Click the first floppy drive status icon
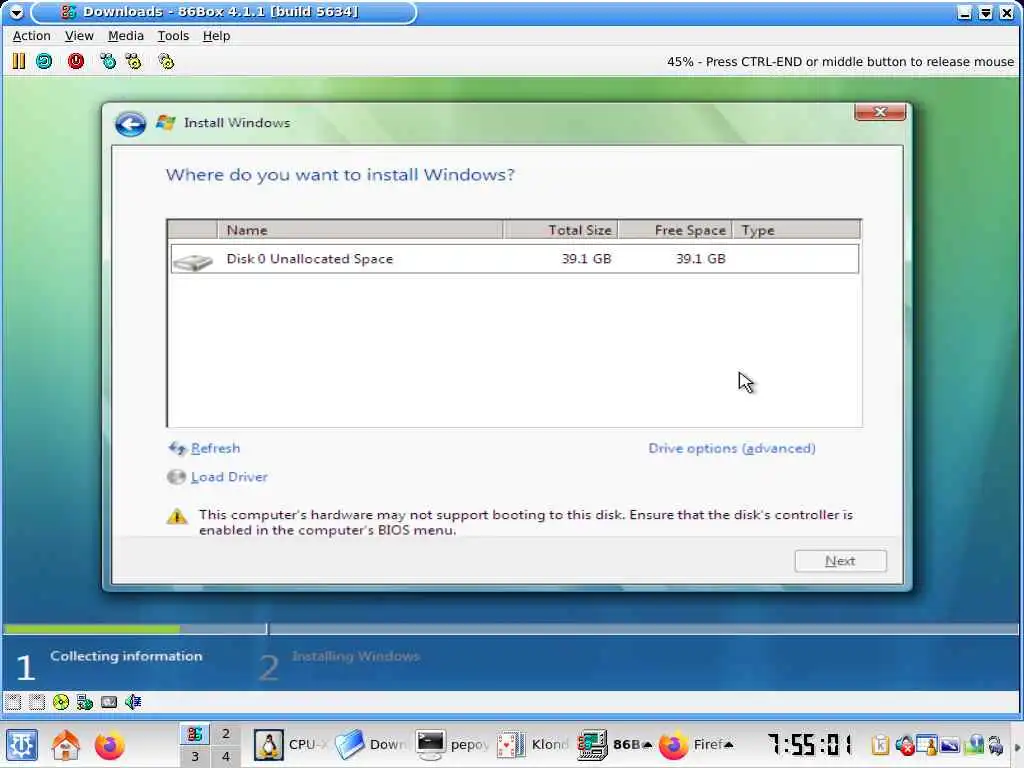Image resolution: width=1024 pixels, height=768 pixels. point(13,702)
